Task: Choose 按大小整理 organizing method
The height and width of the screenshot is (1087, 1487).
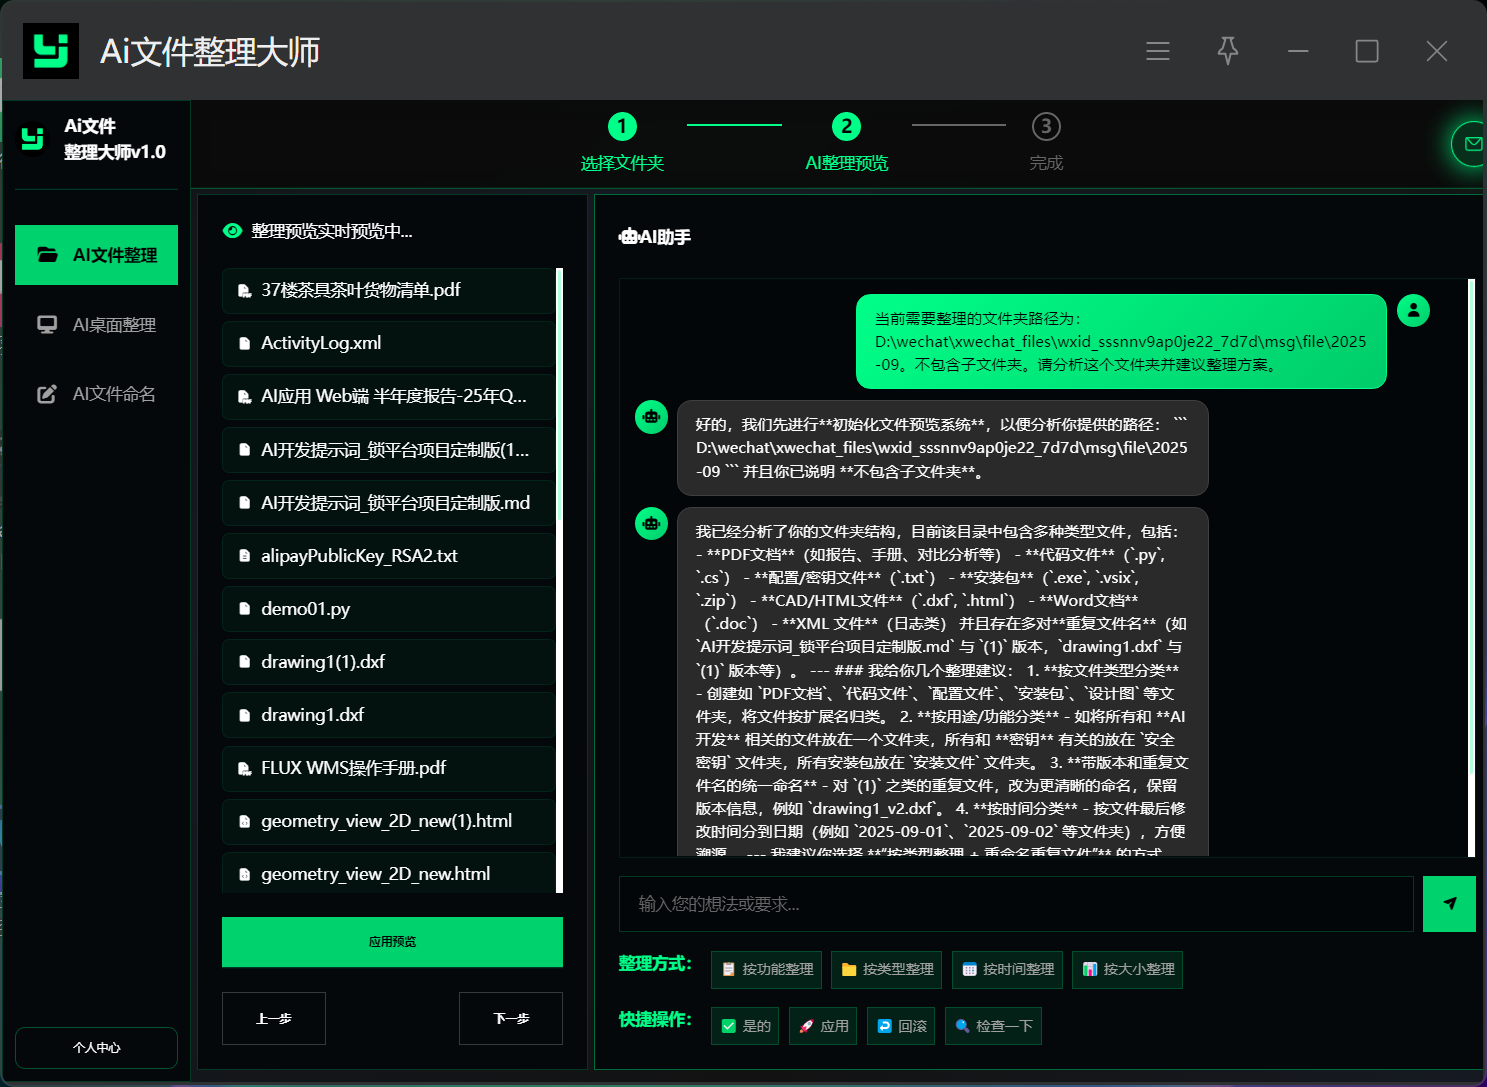Action: point(1127,969)
